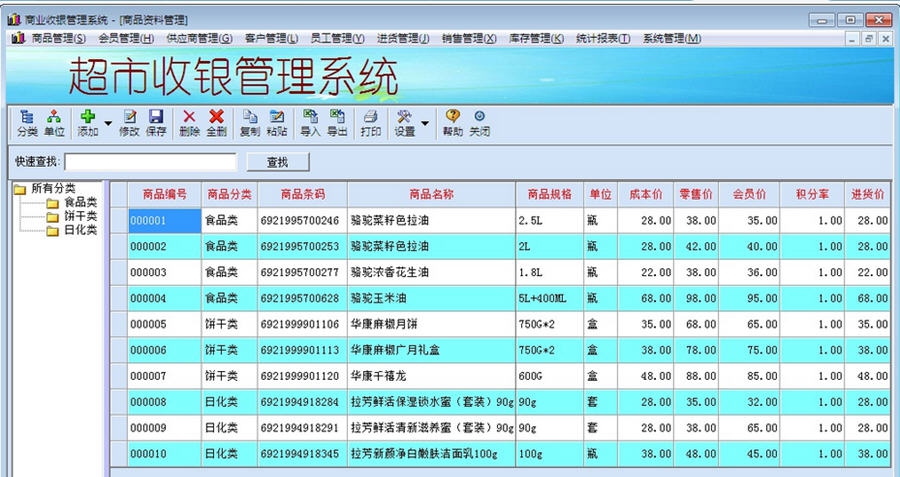The image size is (900, 477).
Task: Sort by the 商品编号 column header
Action: coord(165,195)
